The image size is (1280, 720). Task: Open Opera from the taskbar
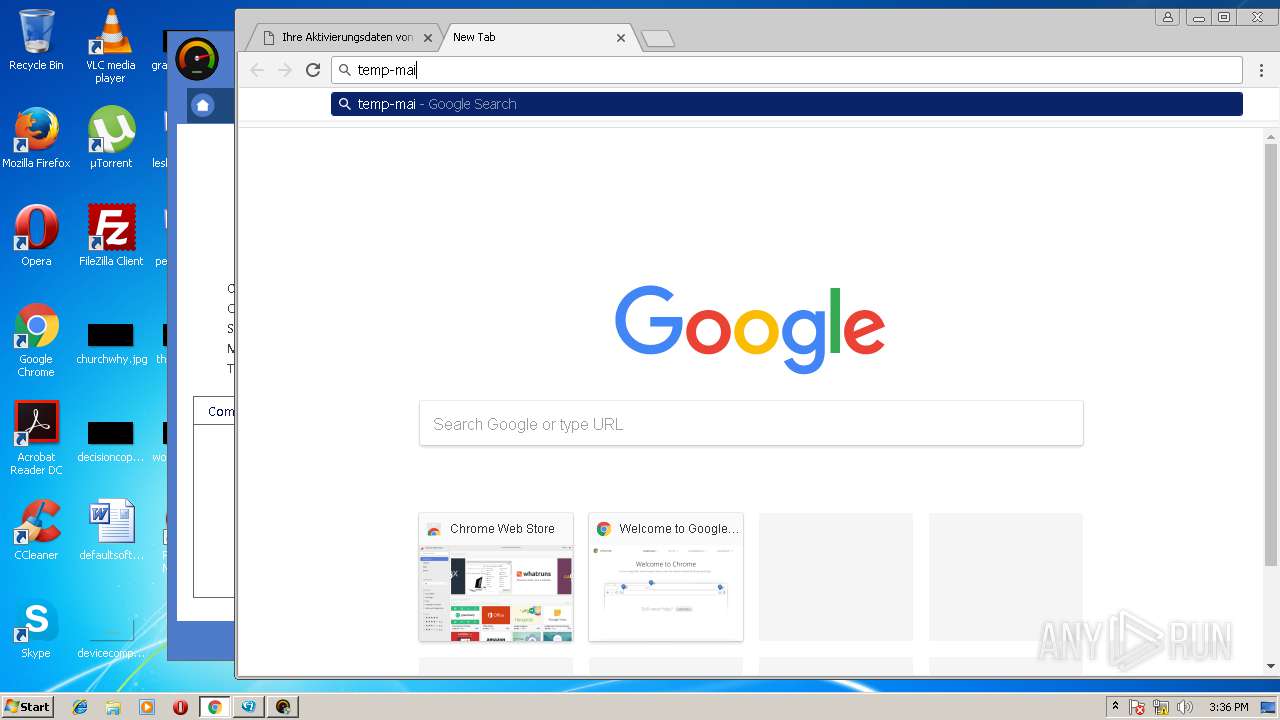tap(181, 707)
